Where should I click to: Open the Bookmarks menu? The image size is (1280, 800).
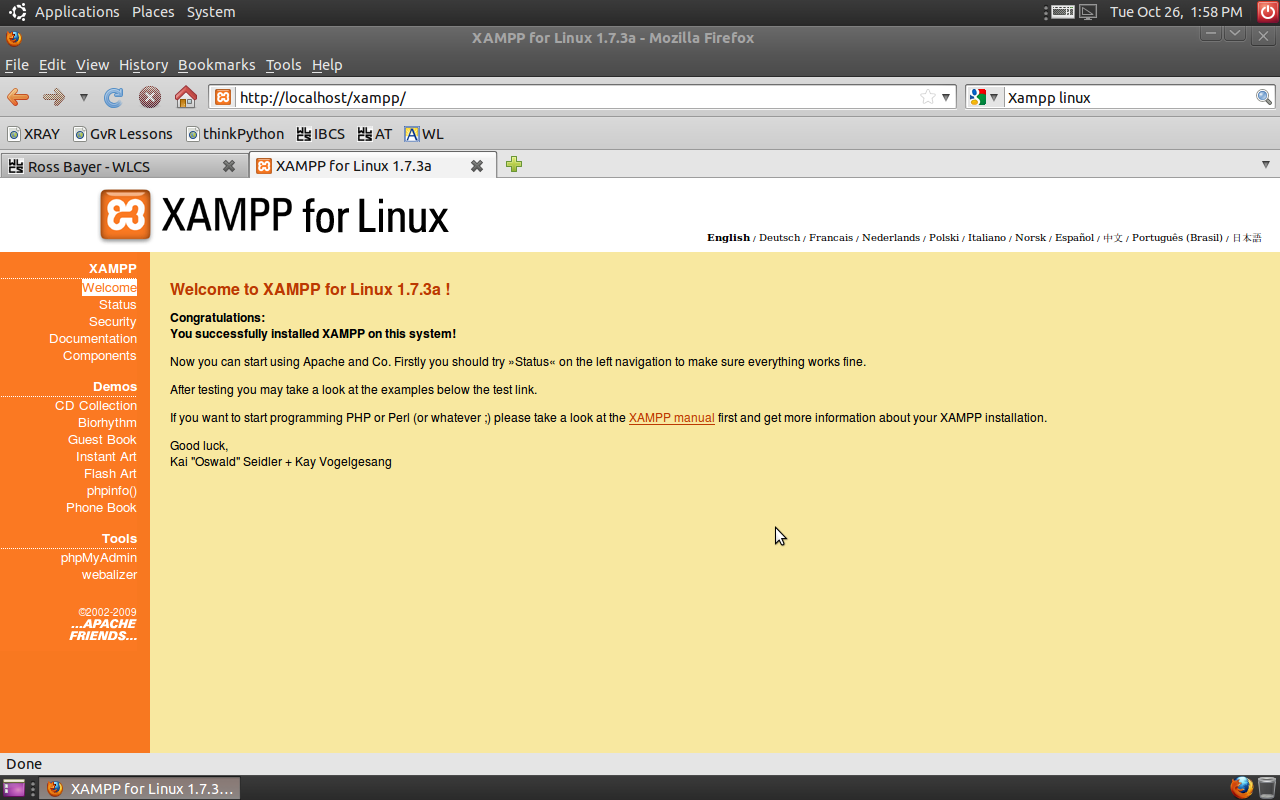(217, 65)
